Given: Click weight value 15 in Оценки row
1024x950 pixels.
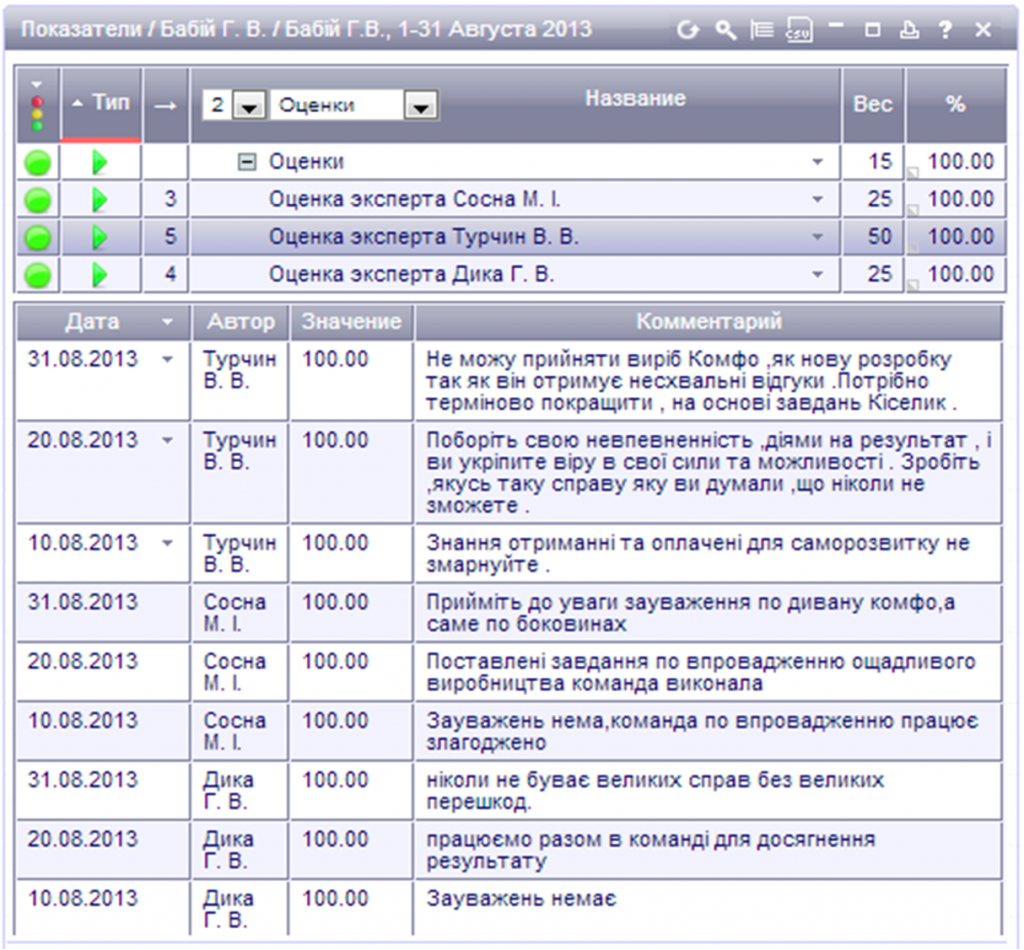Looking at the screenshot, I should tap(880, 162).
